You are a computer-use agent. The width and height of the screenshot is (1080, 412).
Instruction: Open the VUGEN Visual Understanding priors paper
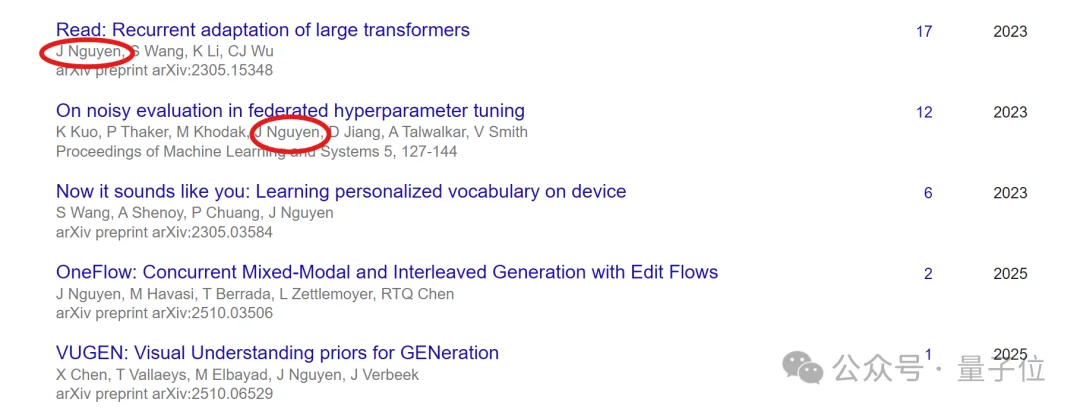coord(277,353)
